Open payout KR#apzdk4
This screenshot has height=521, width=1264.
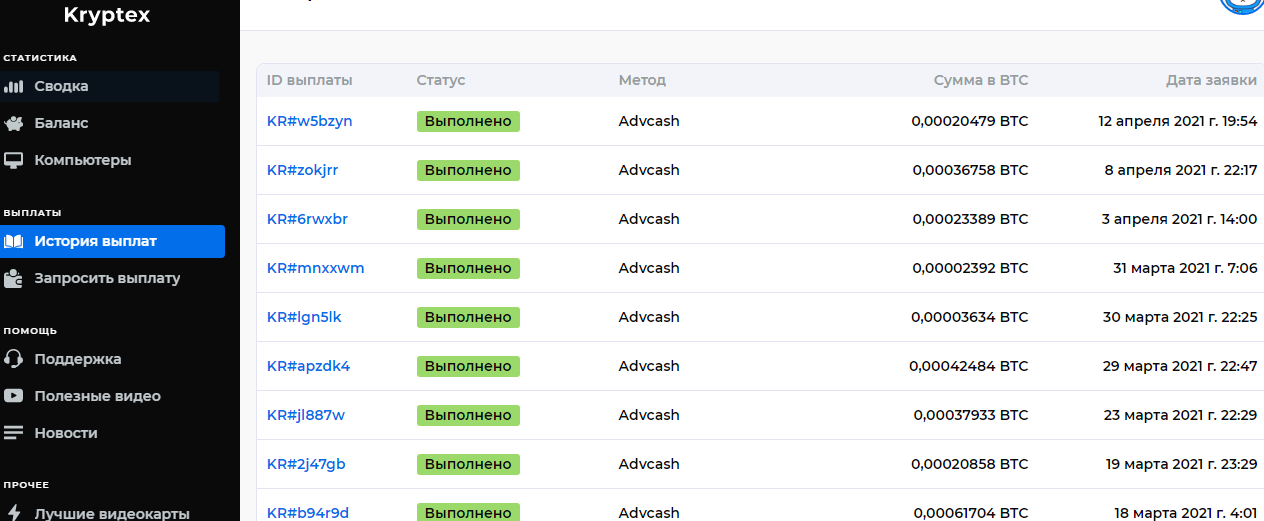point(308,366)
